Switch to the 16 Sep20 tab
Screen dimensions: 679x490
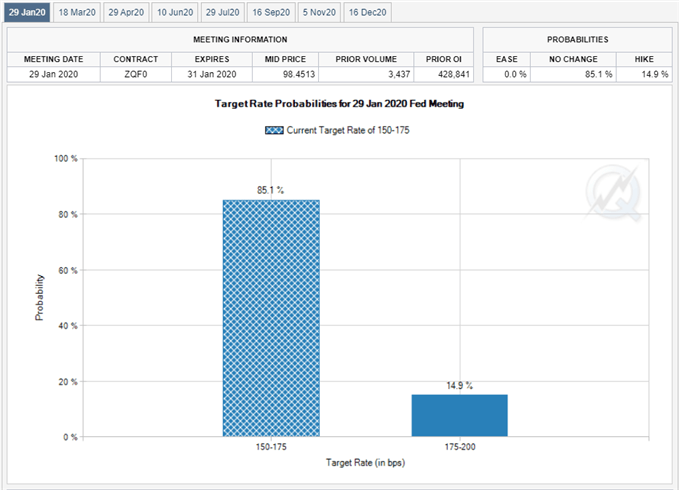pyautogui.click(x=271, y=12)
